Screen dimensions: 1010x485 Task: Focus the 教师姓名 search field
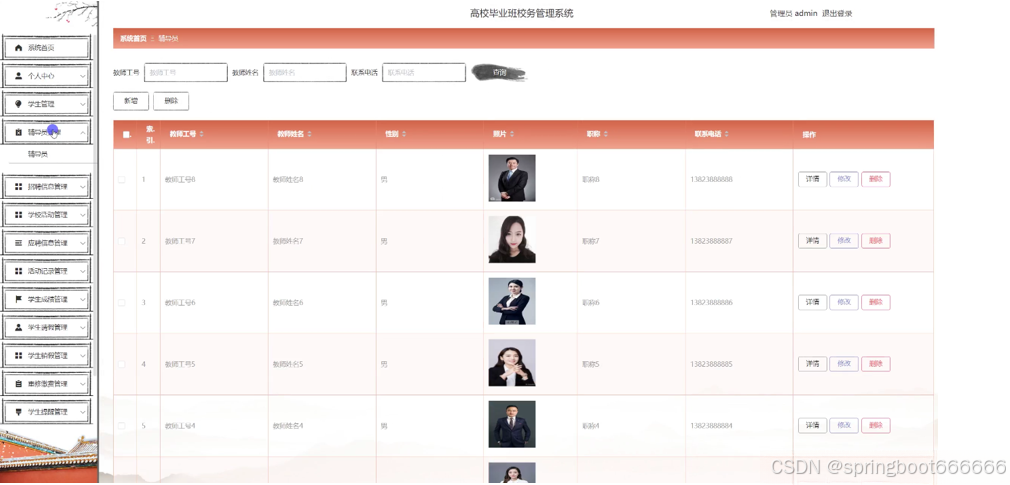click(x=305, y=73)
